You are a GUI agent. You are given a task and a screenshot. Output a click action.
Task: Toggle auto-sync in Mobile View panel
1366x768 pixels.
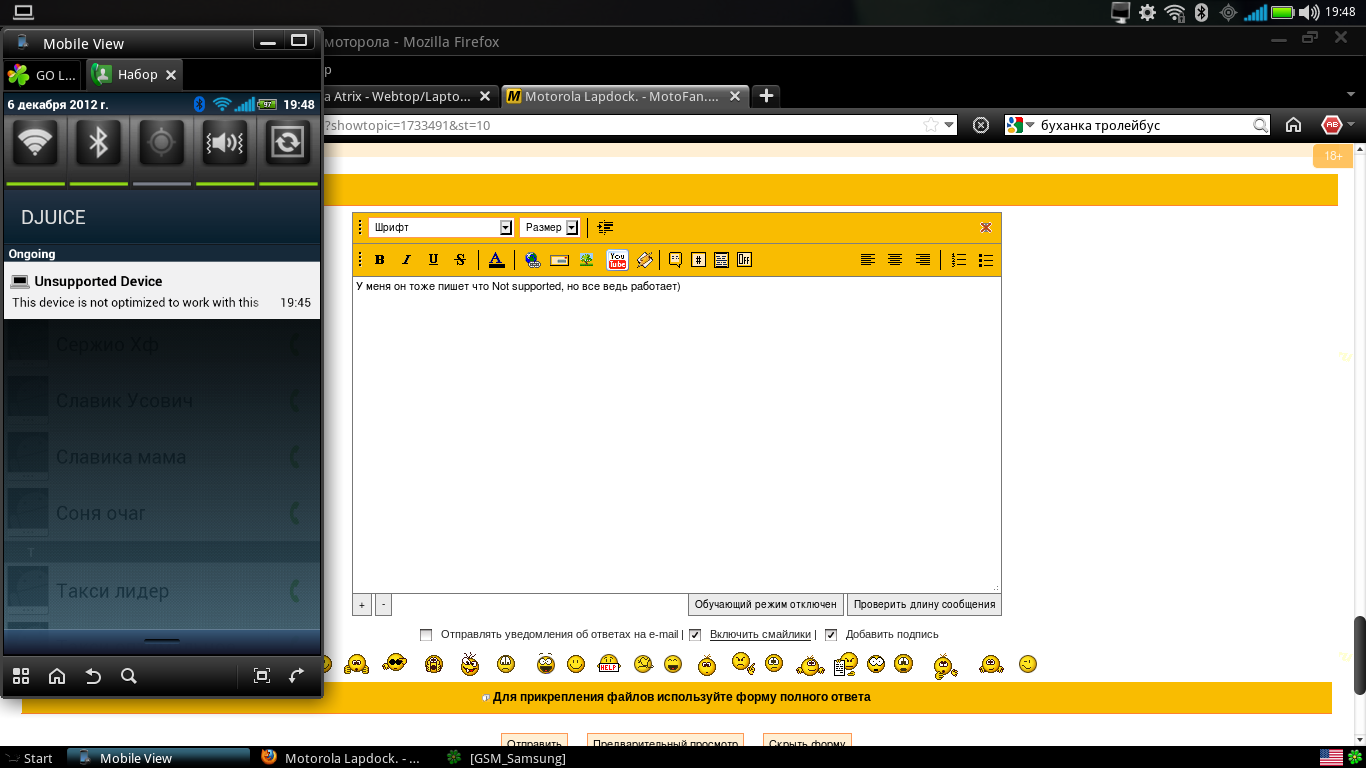pyautogui.click(x=287, y=144)
